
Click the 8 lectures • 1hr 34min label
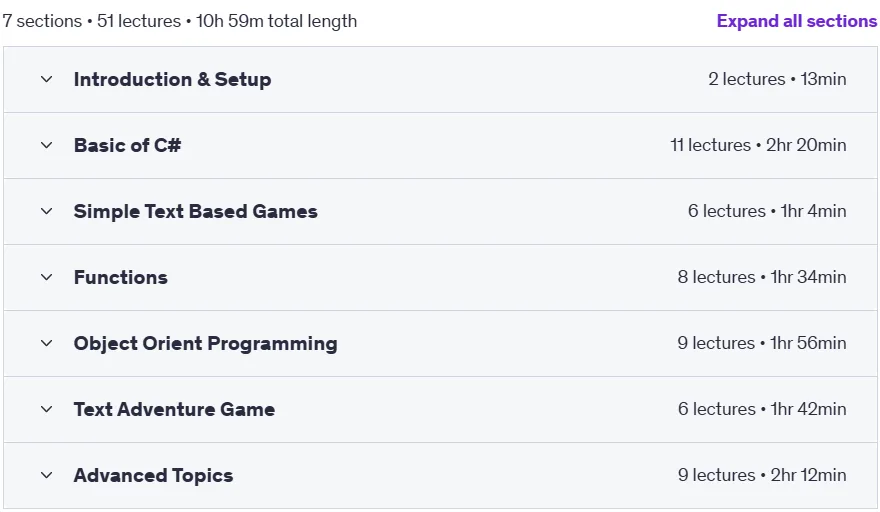[x=762, y=277]
